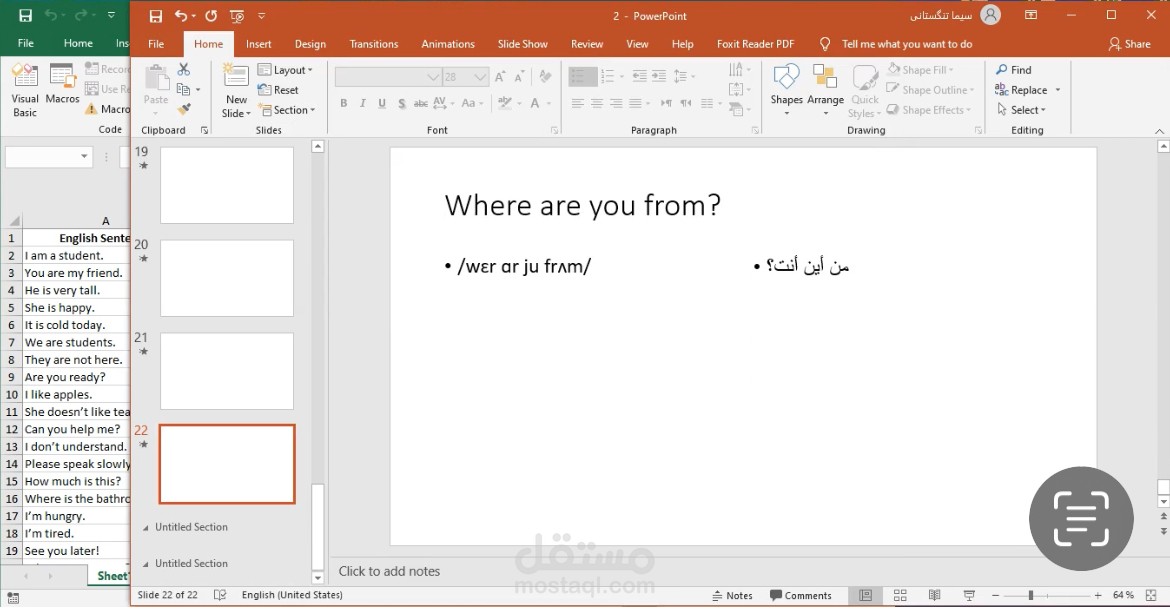Screen dimensions: 1170x610
Task: Click Tell me what you want to do
Action: pyautogui.click(x=907, y=44)
